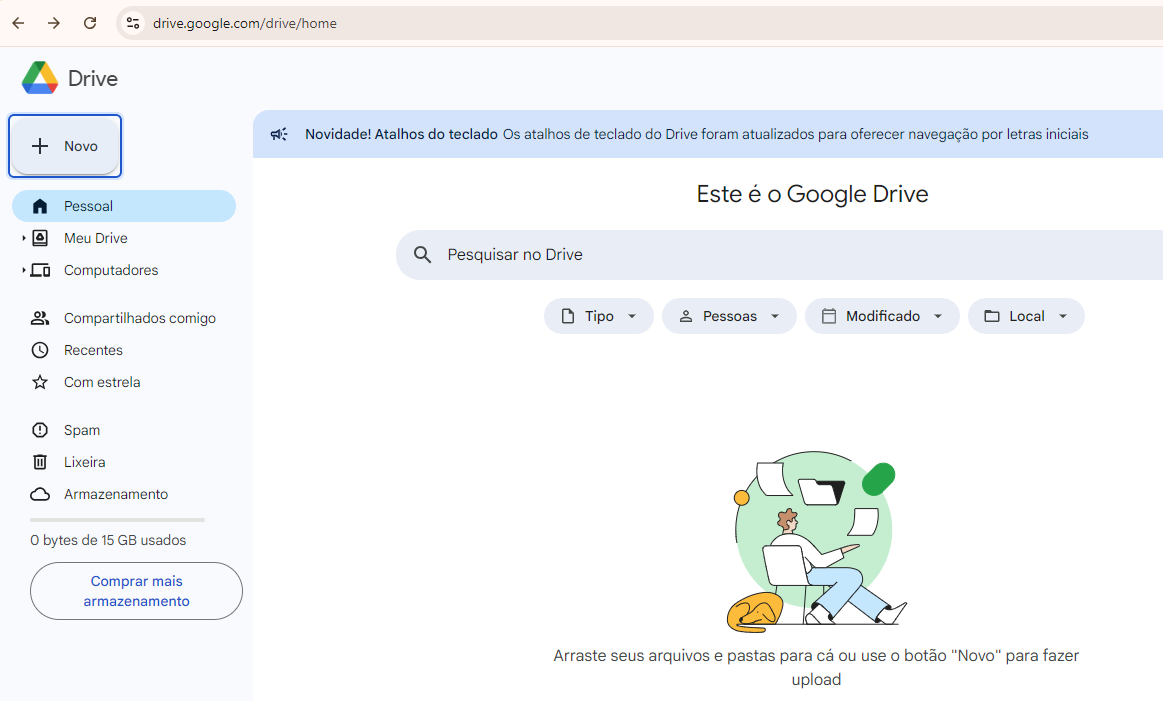Click the megaphone announcement icon
Image resolution: width=1163 pixels, height=701 pixels.
point(279,134)
